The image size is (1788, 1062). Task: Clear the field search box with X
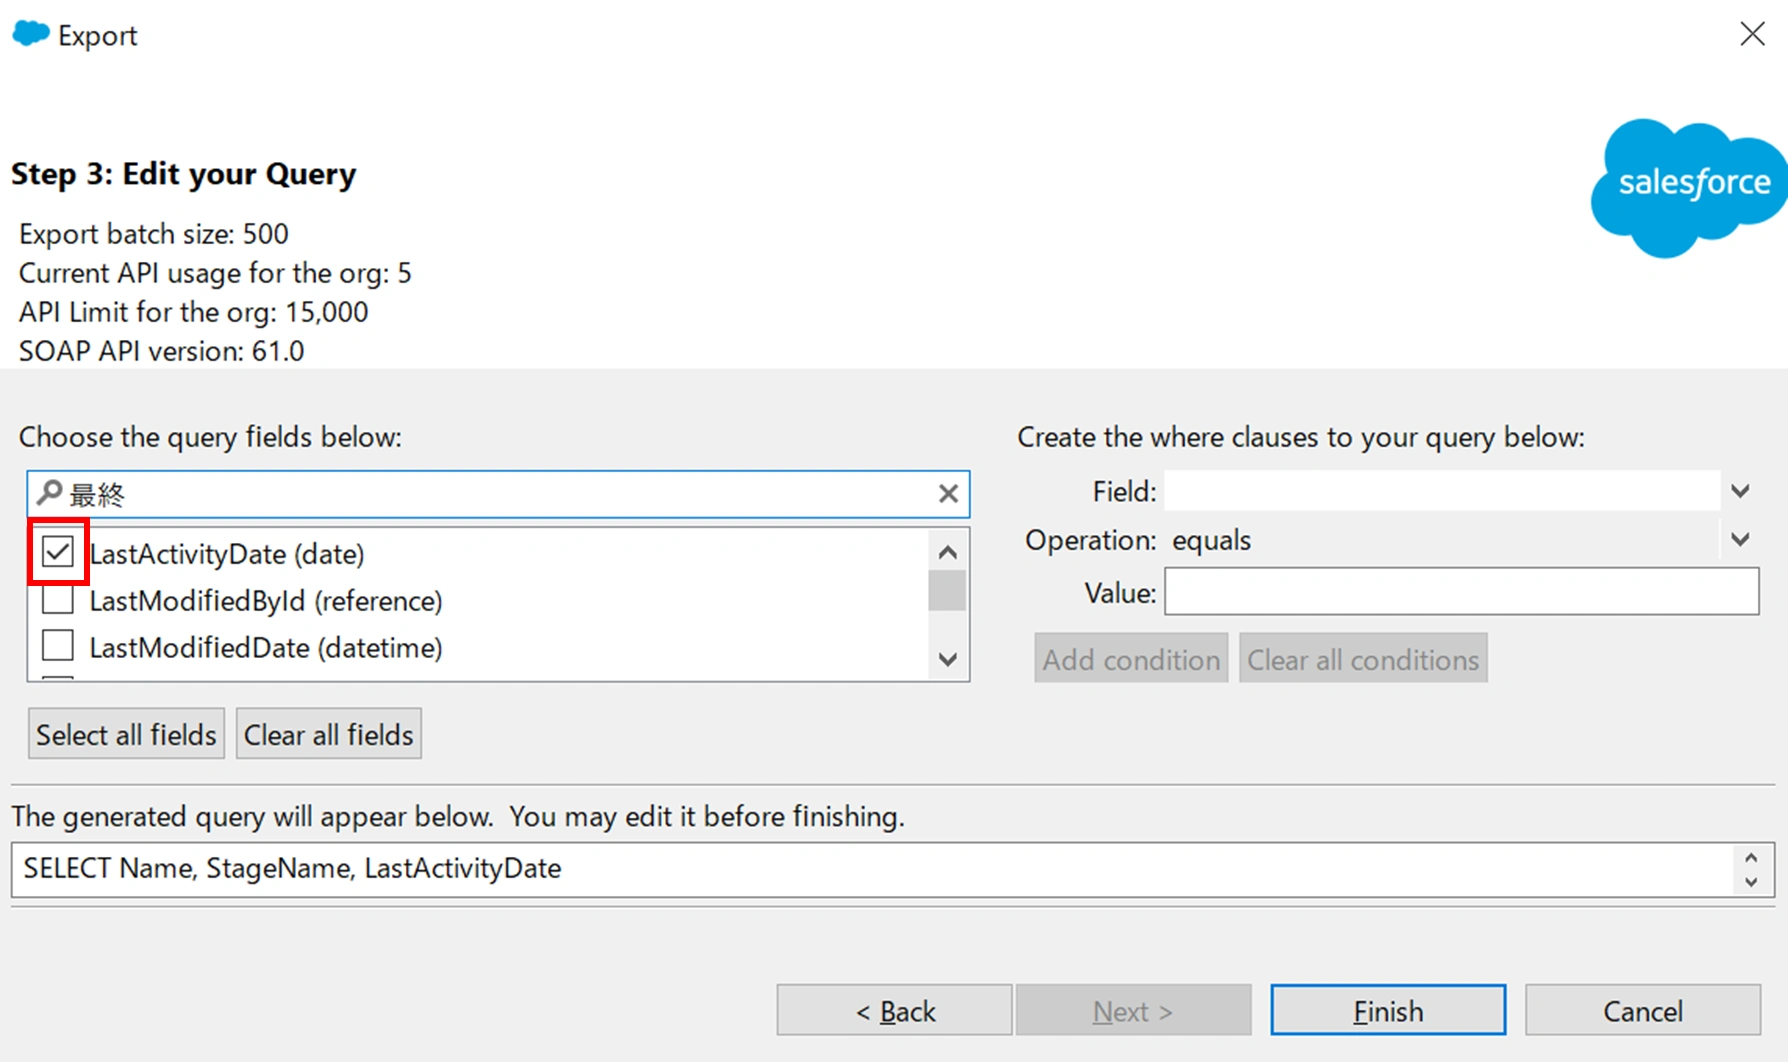click(x=948, y=493)
